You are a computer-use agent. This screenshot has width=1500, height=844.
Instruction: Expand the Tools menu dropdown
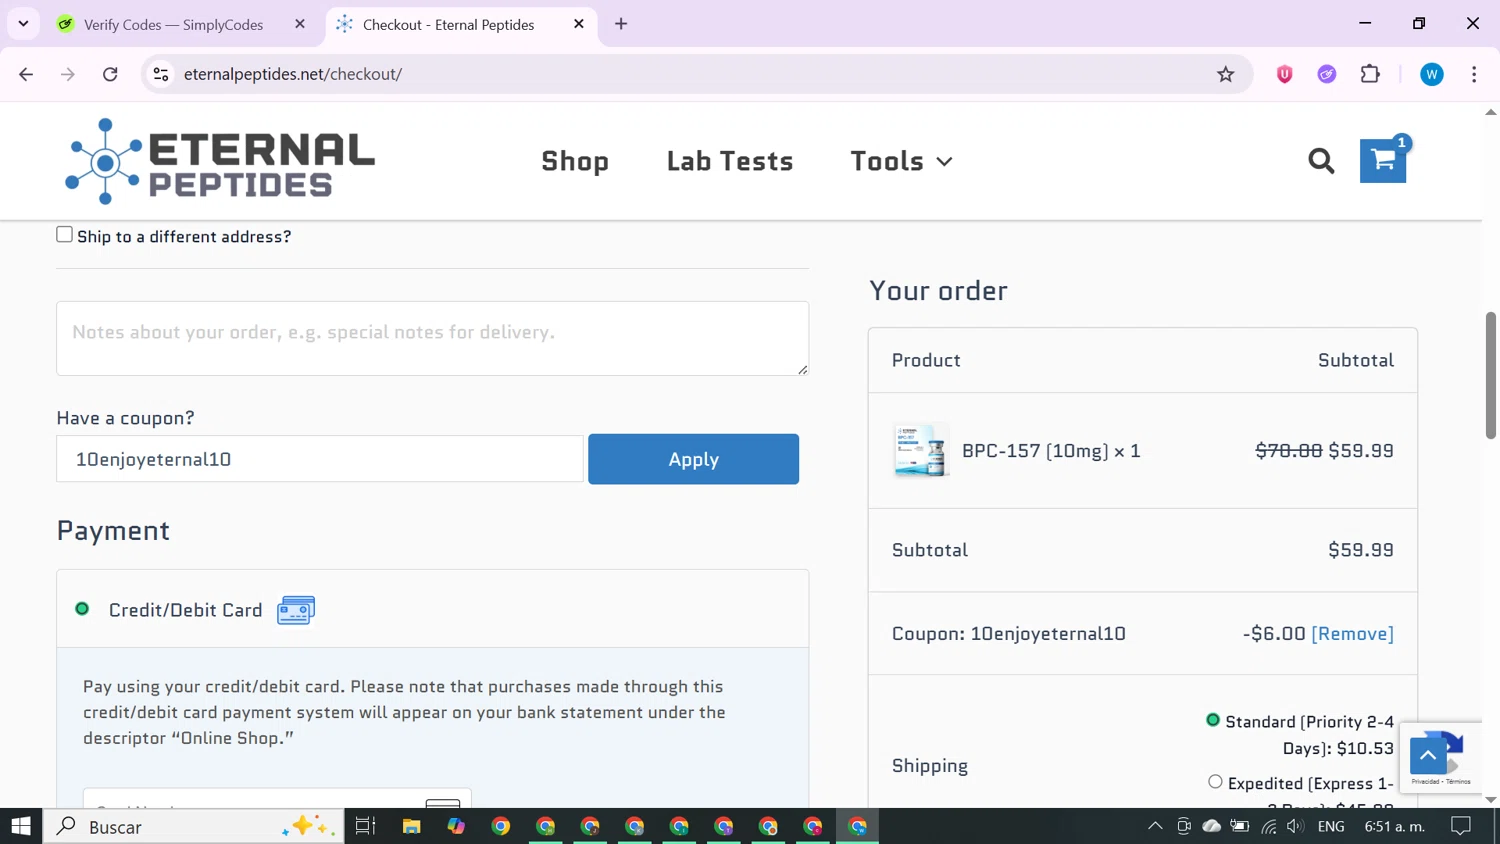[x=901, y=161]
